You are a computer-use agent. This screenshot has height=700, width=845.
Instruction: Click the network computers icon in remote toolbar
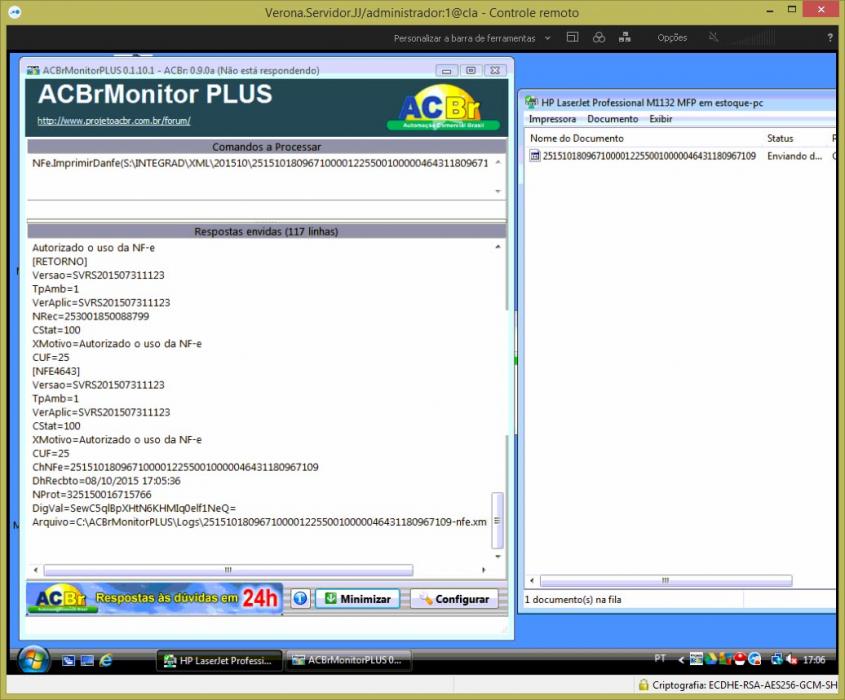point(625,37)
